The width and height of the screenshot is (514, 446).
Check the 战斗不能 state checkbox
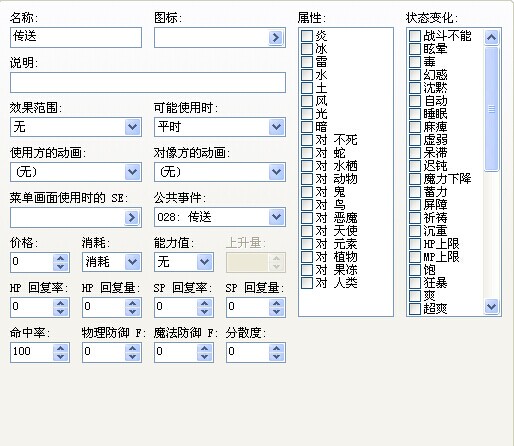(x=415, y=36)
